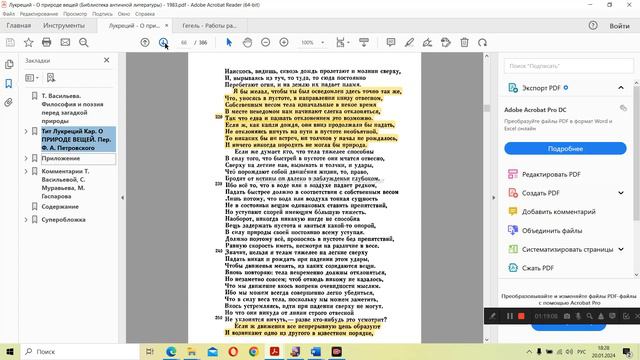Viewport: 640px width, 360px height.
Task: Open the attachments paperclip panel
Action: tap(9, 102)
